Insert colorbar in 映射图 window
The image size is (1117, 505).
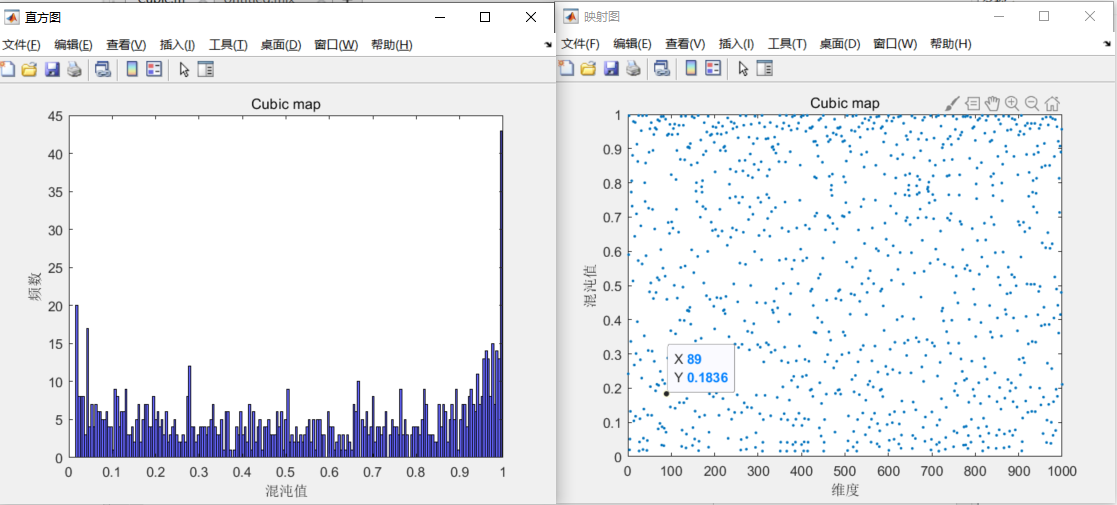(x=691, y=68)
